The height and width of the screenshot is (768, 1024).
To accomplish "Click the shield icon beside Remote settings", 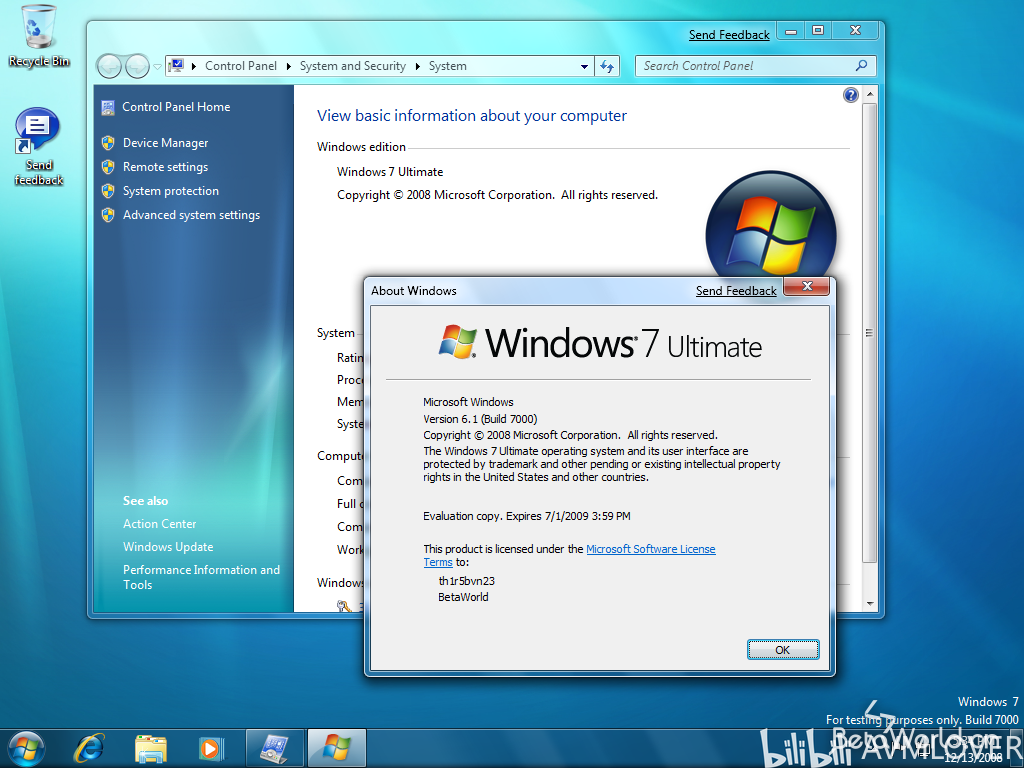I will coord(108,167).
